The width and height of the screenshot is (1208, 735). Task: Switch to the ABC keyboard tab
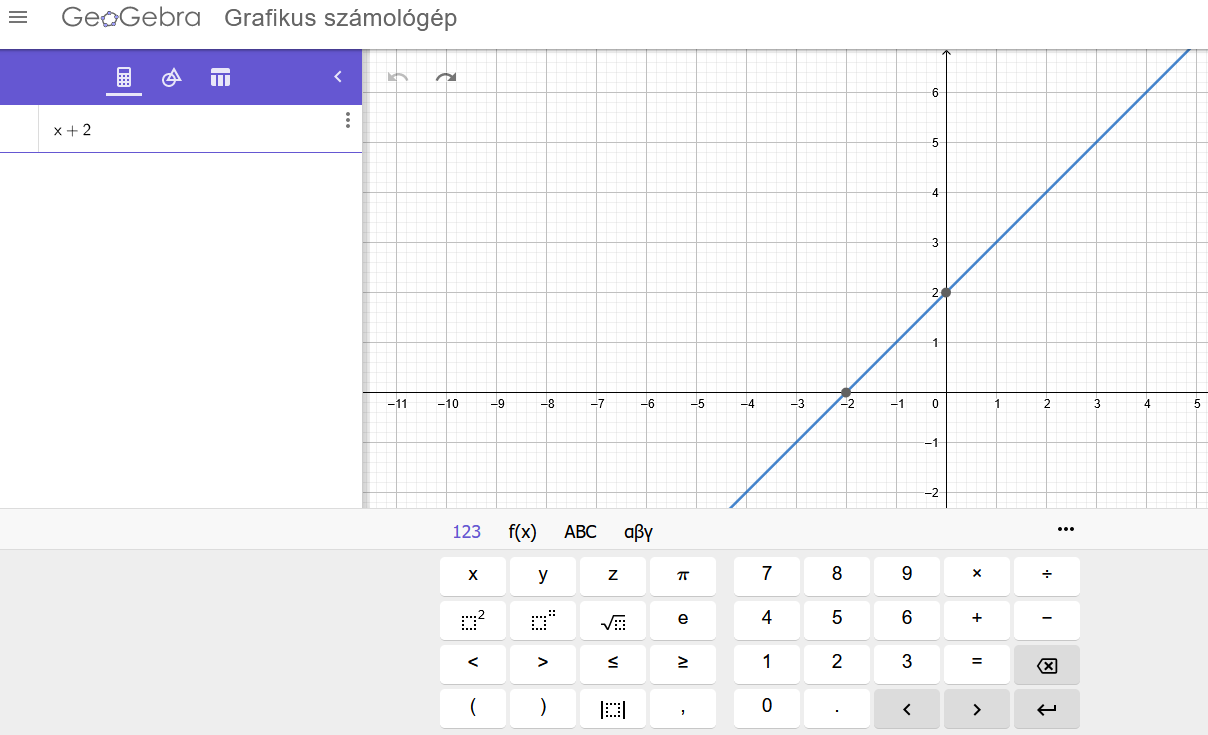click(580, 532)
